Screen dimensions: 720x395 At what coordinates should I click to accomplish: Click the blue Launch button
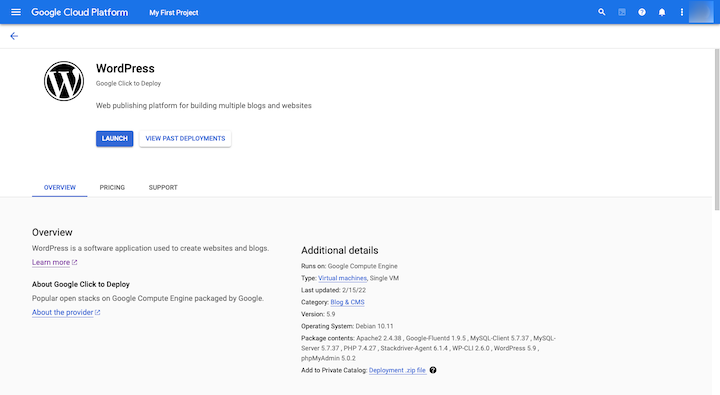[x=114, y=139]
